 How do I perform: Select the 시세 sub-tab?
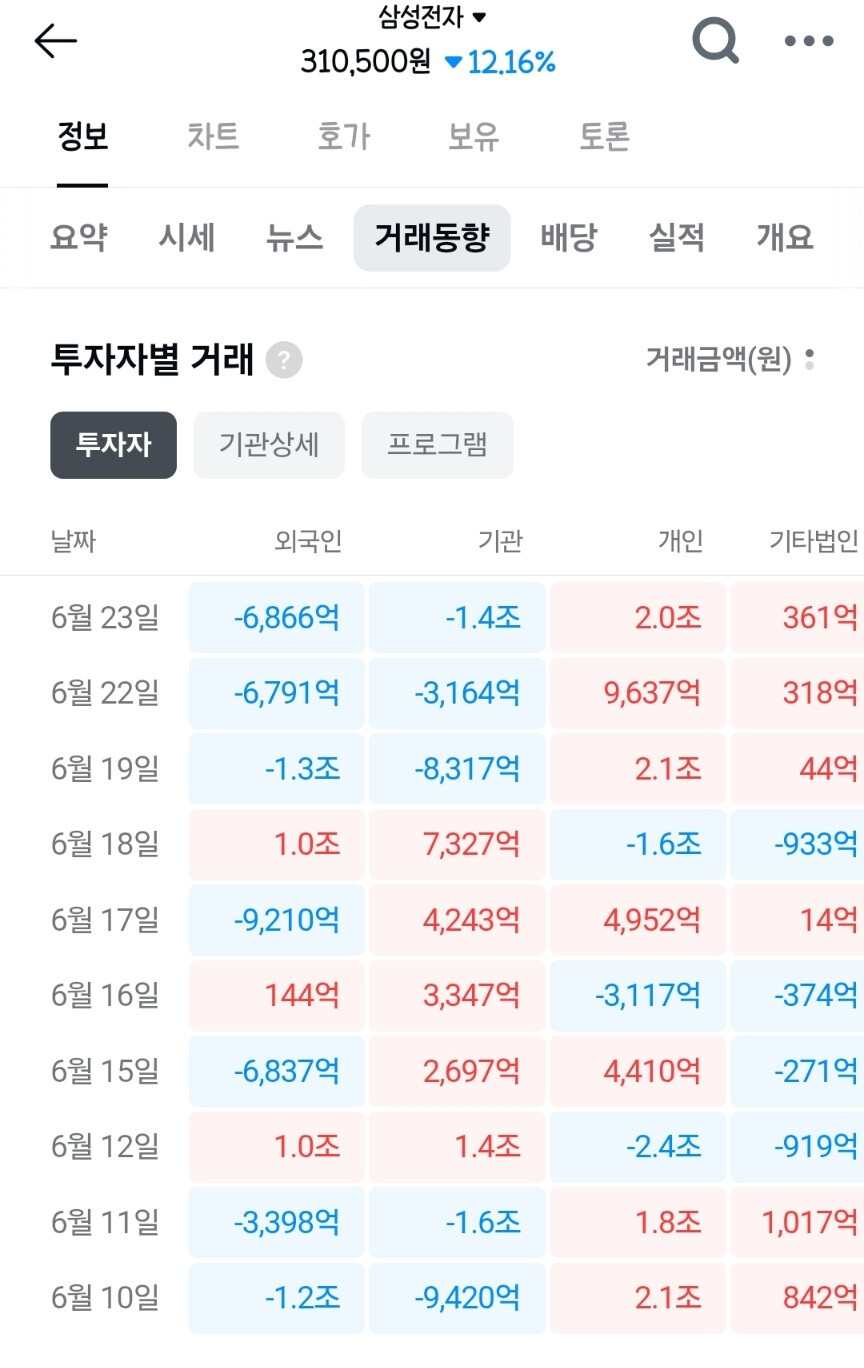(x=187, y=238)
